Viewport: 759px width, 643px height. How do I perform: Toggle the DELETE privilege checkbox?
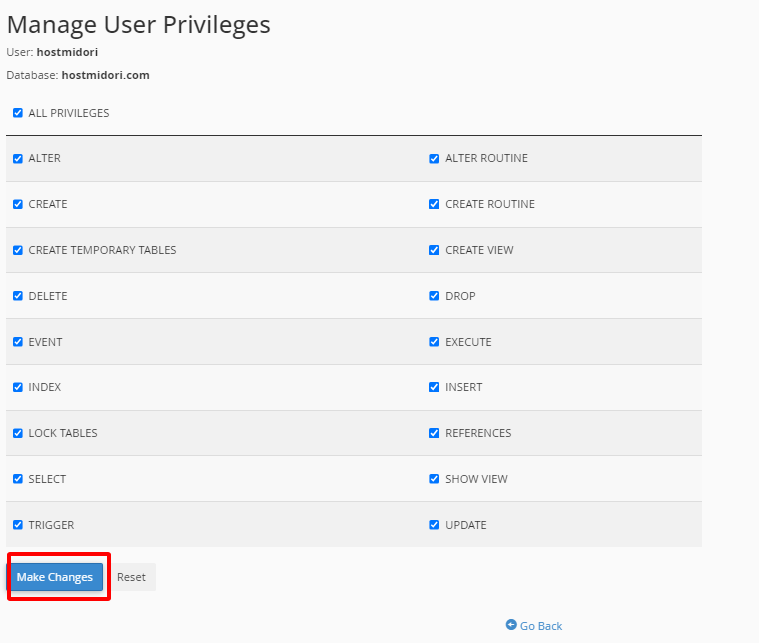(x=18, y=296)
